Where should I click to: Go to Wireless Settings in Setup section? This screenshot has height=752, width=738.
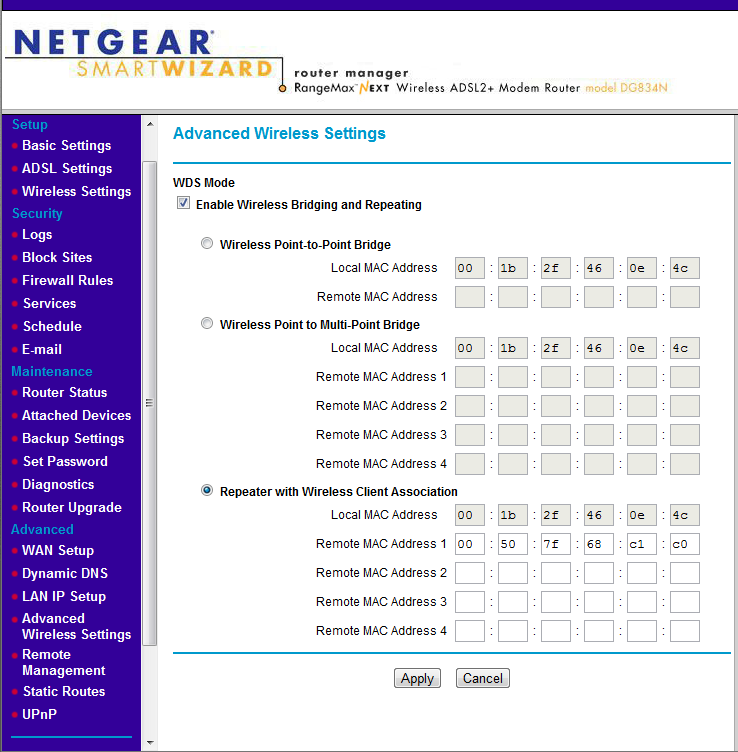pos(76,191)
